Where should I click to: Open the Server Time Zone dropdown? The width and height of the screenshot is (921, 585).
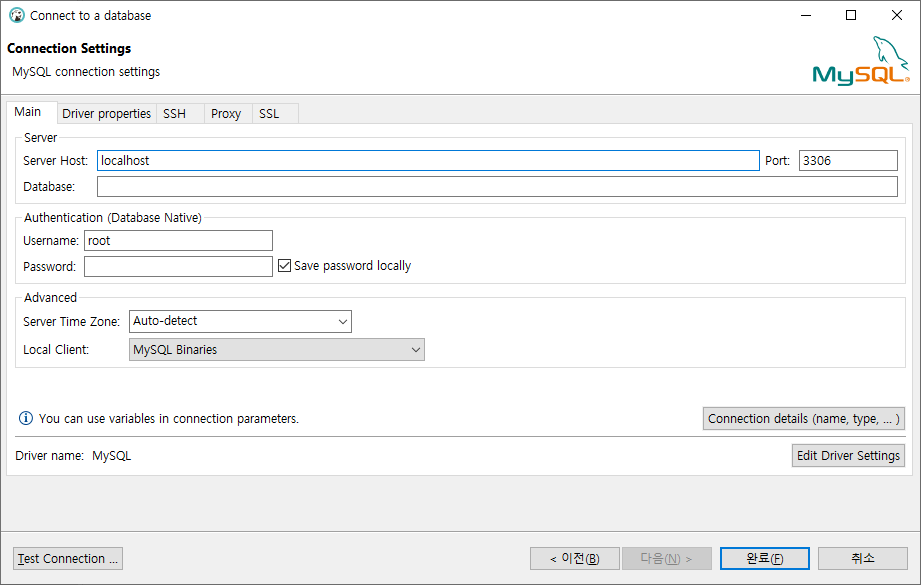[x=240, y=321]
